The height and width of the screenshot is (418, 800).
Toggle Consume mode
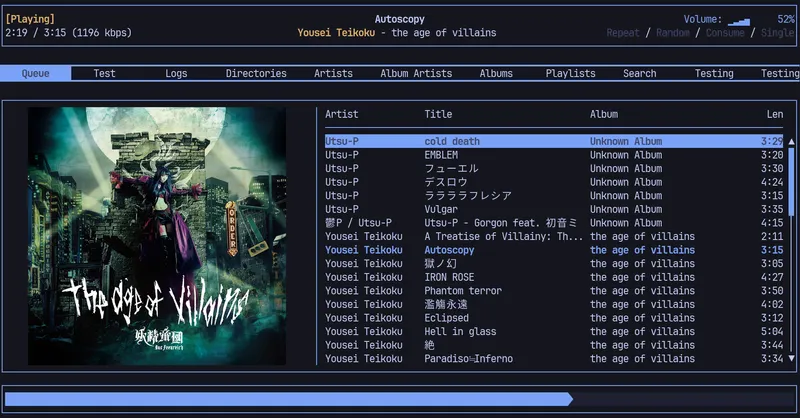click(x=725, y=33)
